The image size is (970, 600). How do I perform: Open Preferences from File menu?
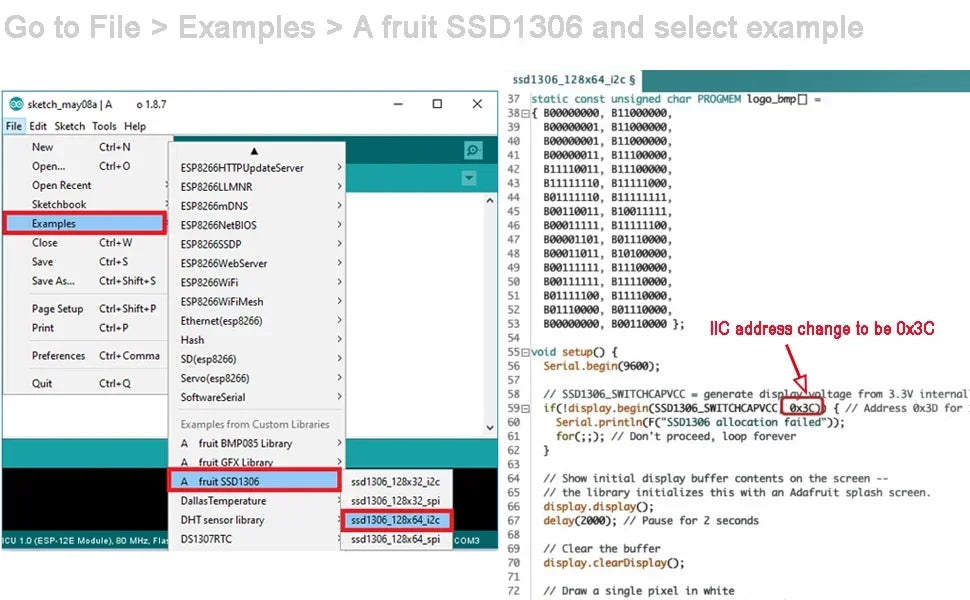pos(85,356)
